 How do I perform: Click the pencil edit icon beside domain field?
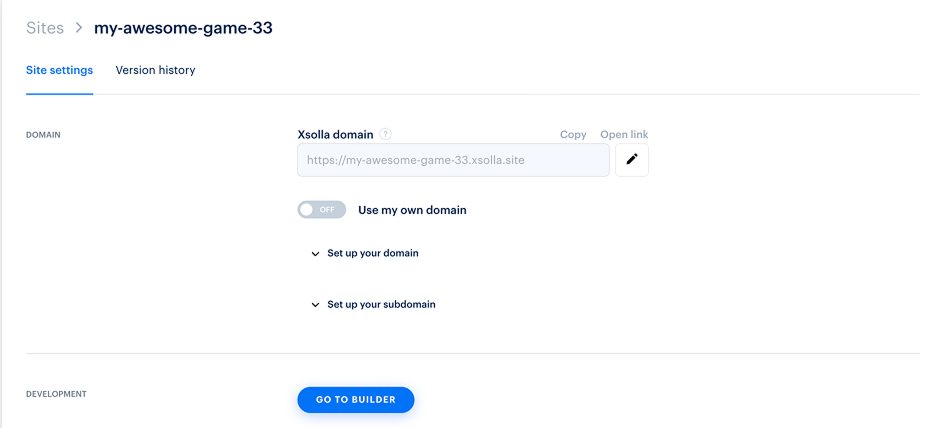pyautogui.click(x=631, y=160)
